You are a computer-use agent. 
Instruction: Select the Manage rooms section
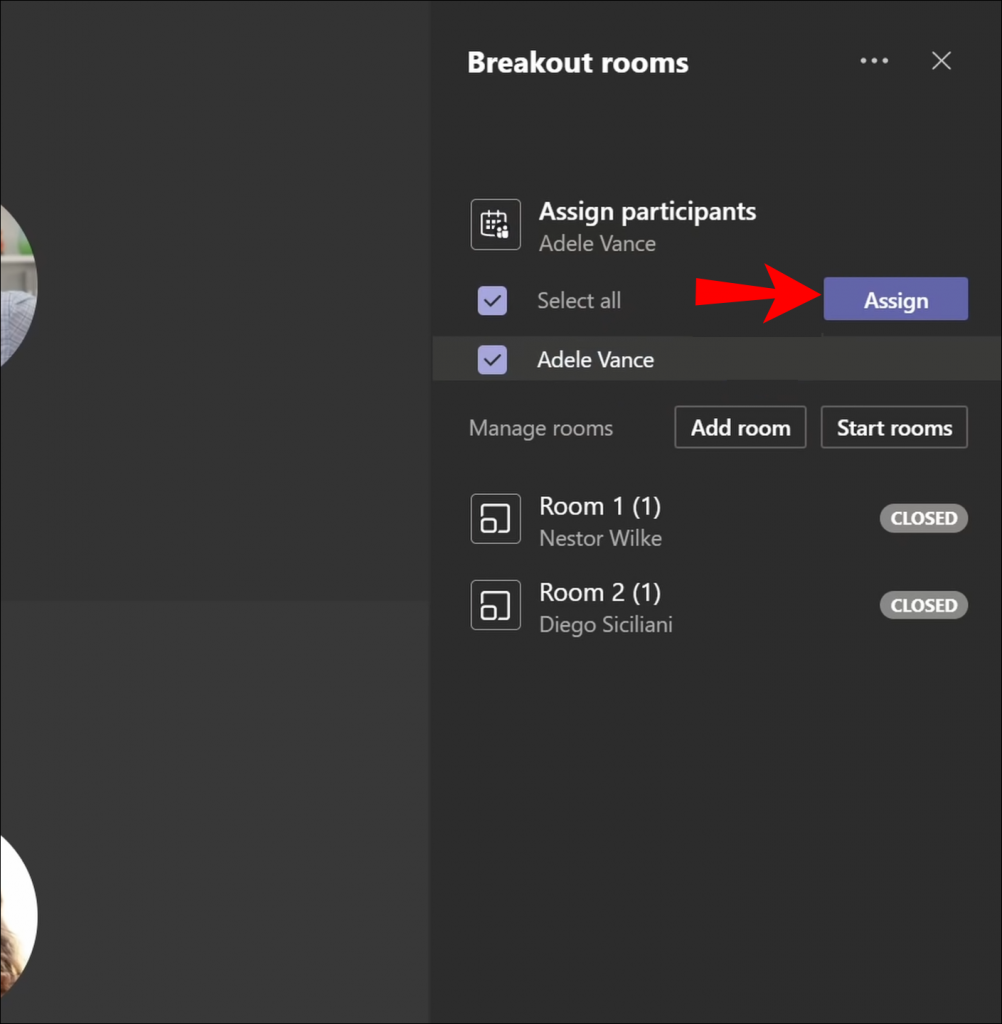(540, 428)
